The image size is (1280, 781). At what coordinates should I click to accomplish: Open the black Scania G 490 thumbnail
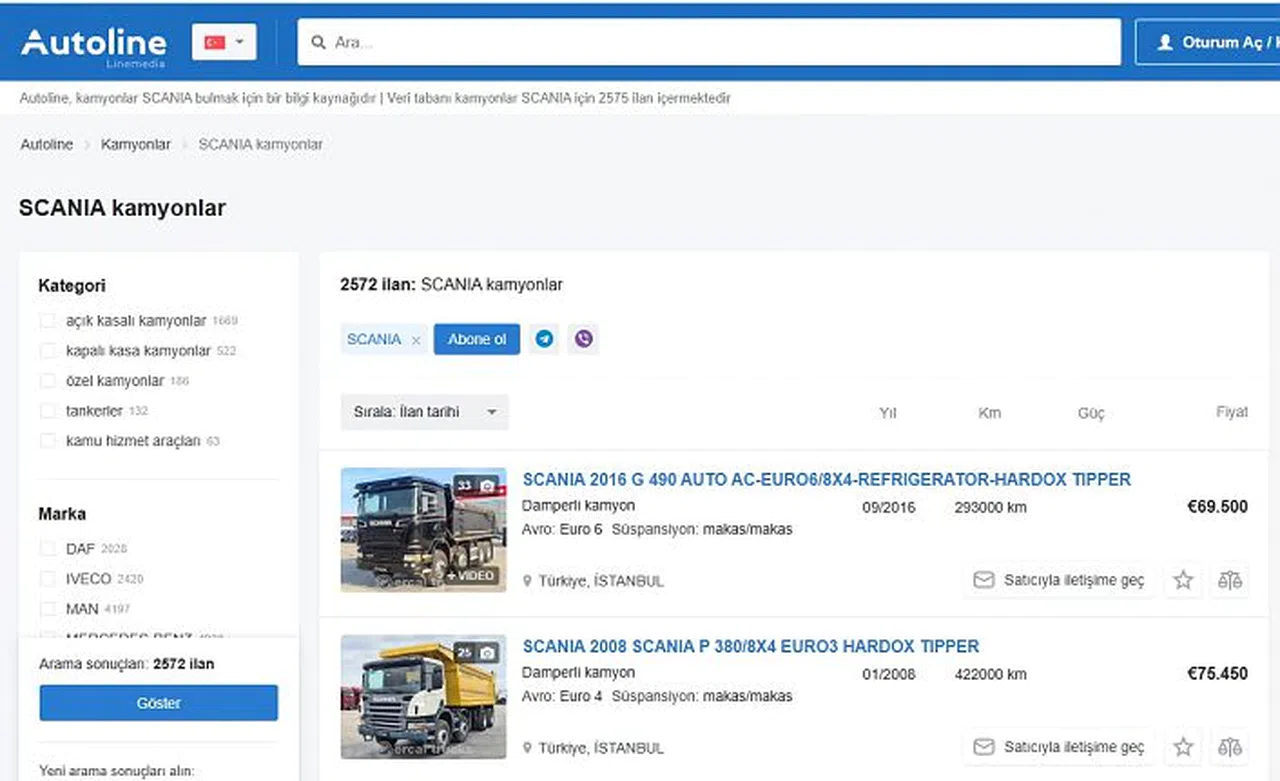(x=423, y=530)
